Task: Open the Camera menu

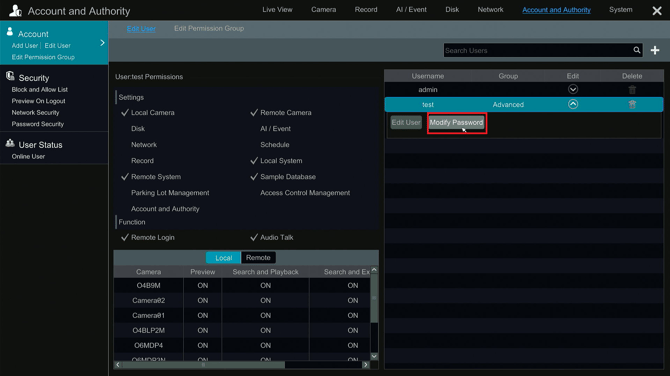Action: [323, 9]
